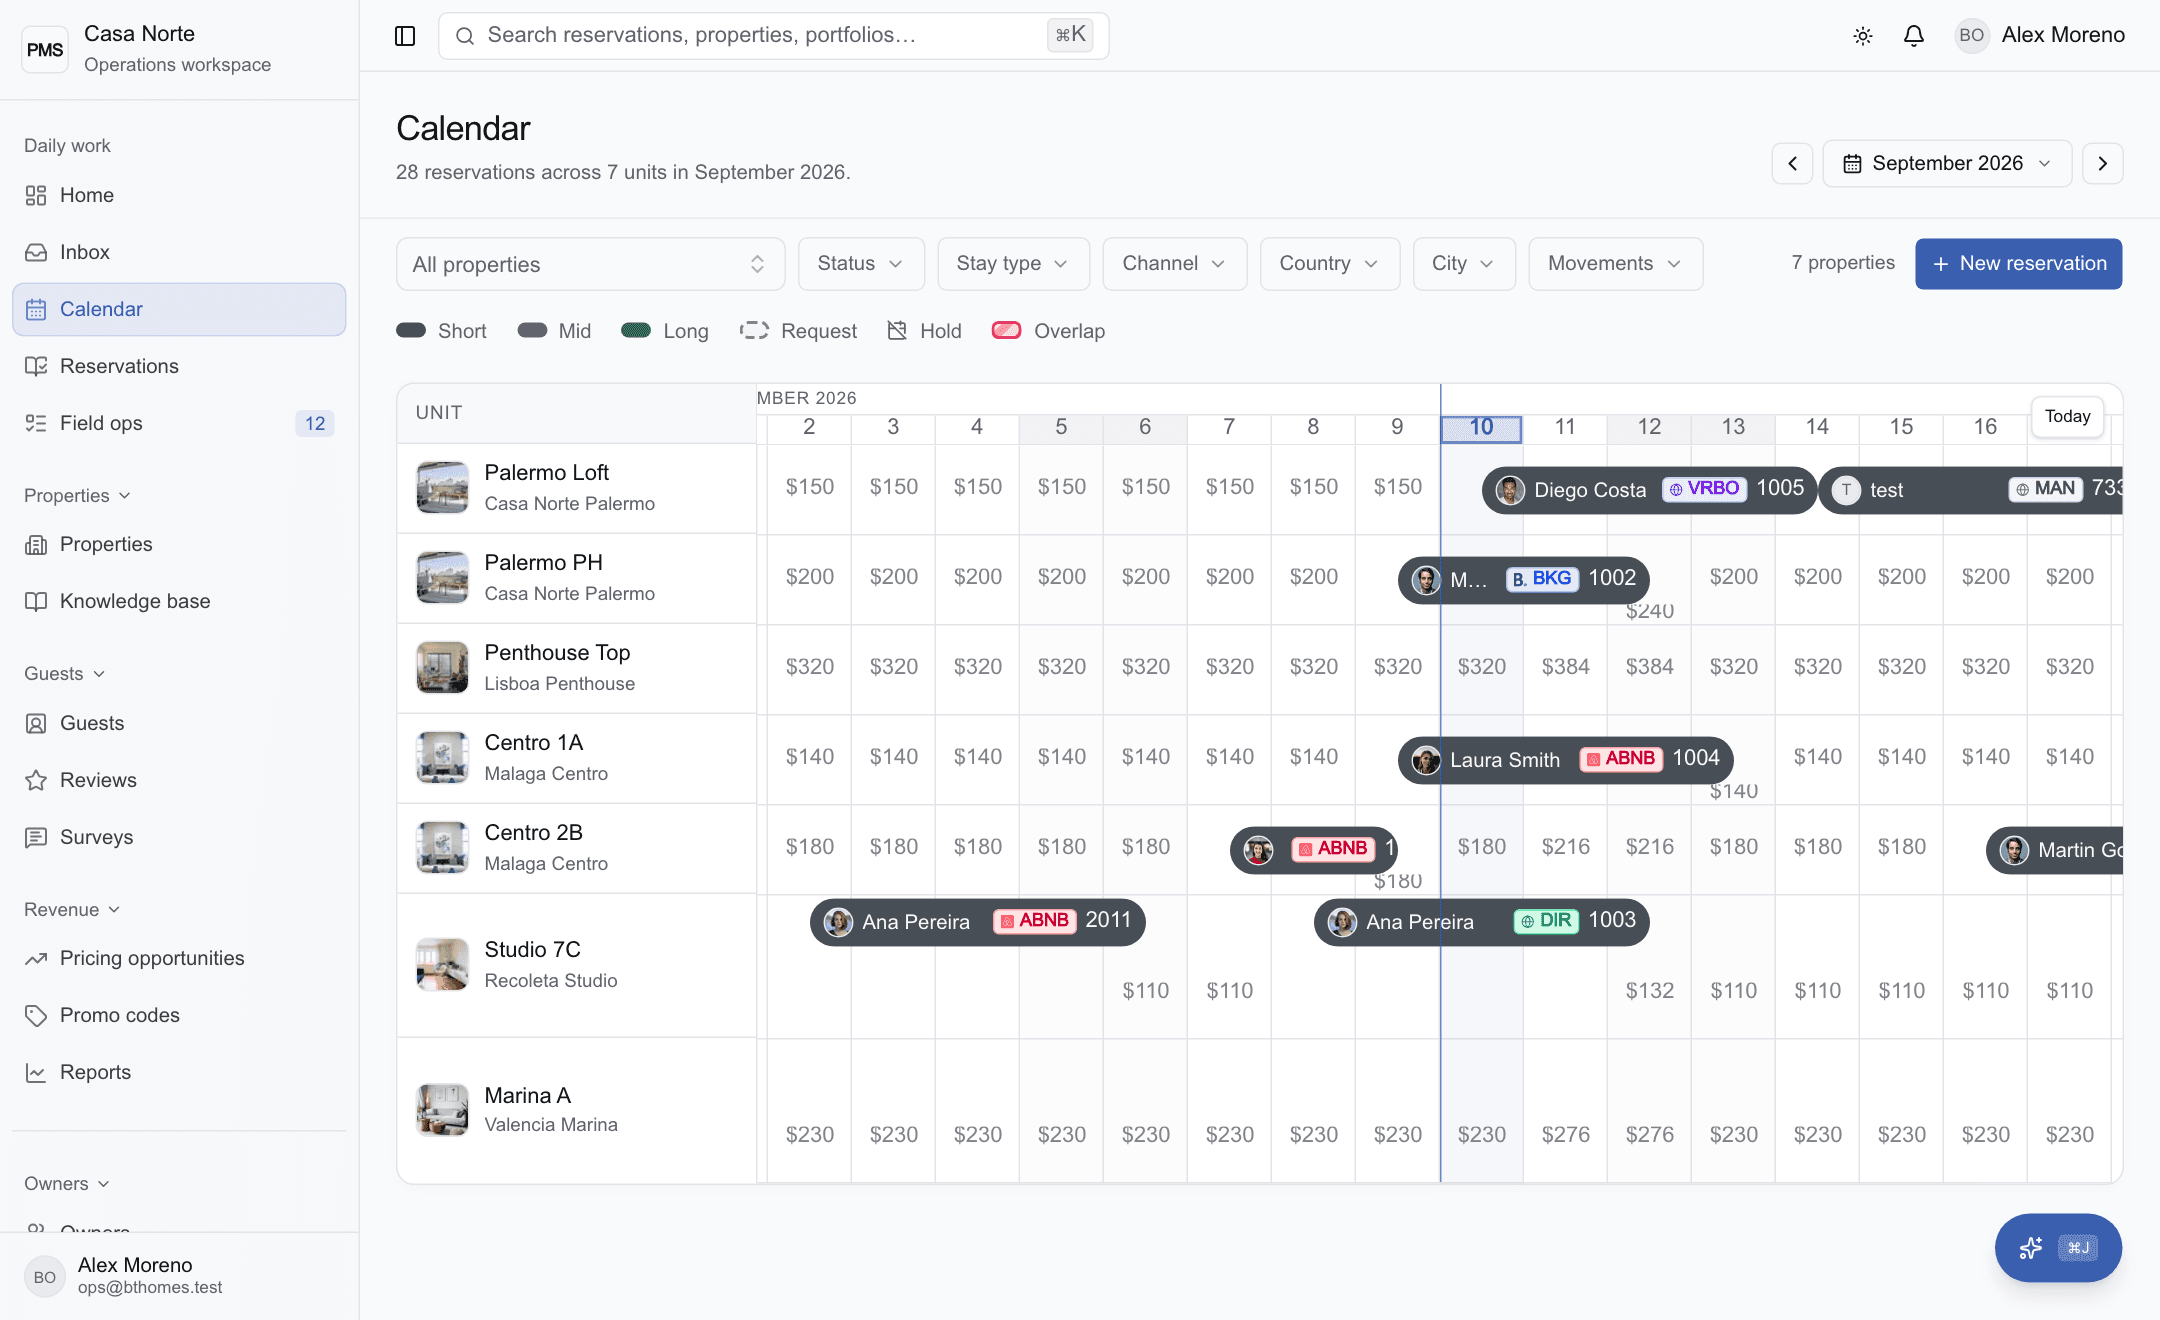Open Inbox in the sidebar
Image resolution: width=2160 pixels, height=1320 pixels.
(x=179, y=252)
